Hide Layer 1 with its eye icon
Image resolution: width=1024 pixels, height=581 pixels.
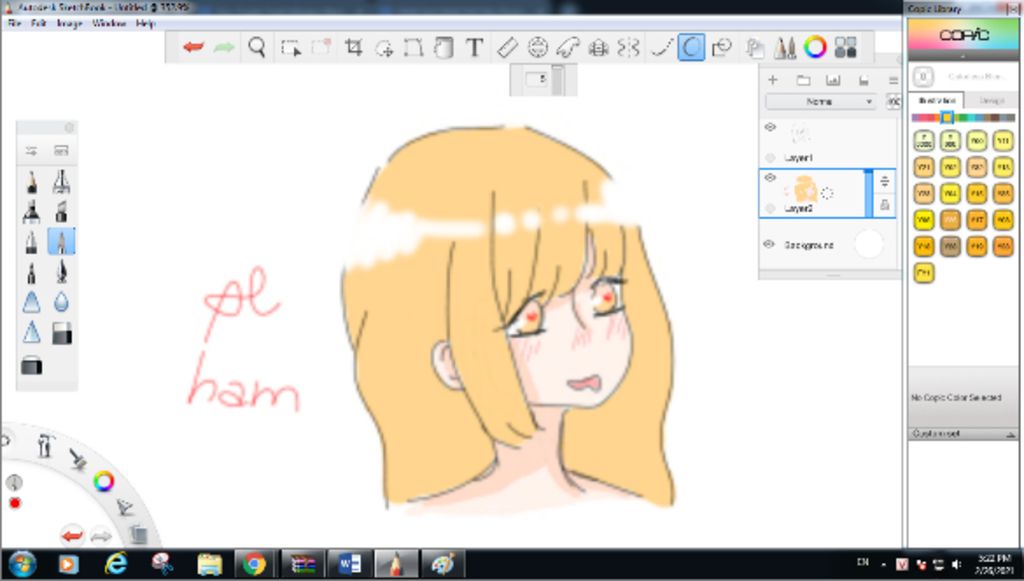770,127
